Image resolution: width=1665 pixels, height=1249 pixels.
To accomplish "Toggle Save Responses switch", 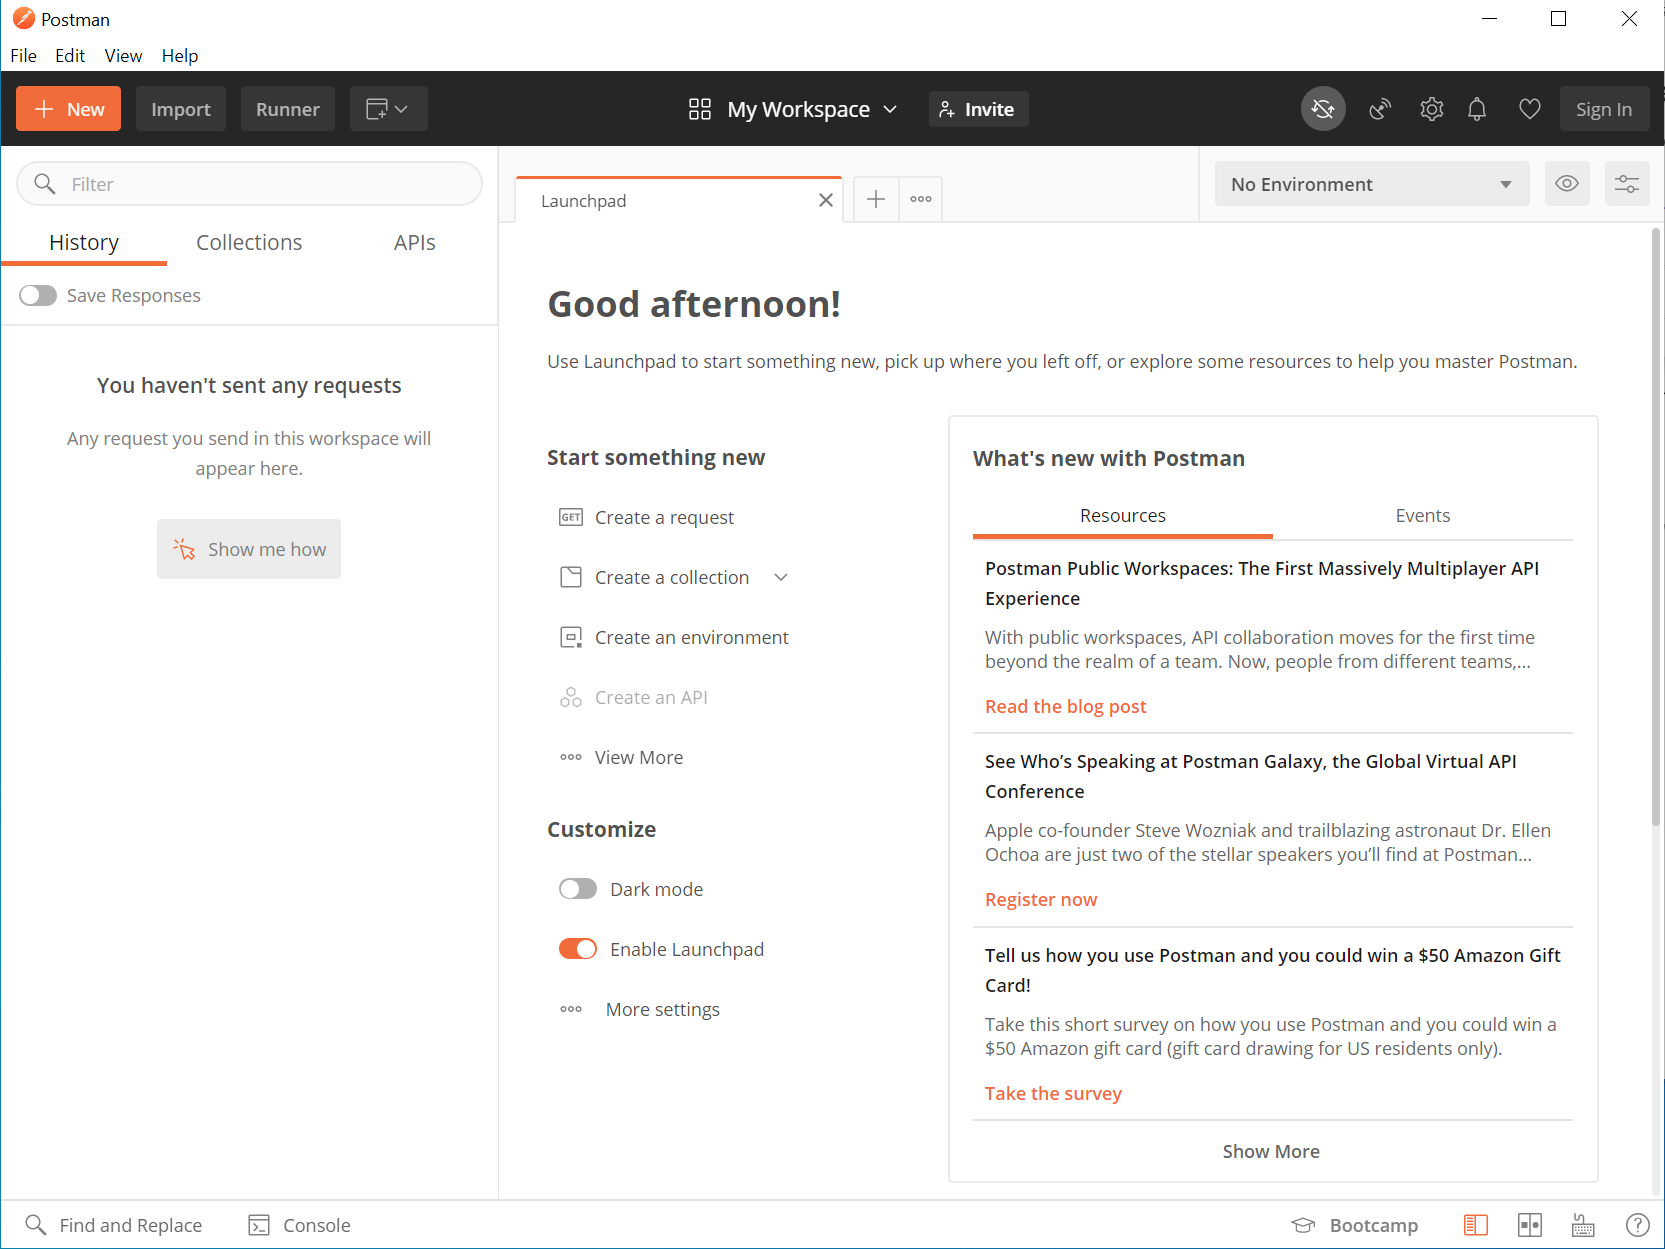I will tap(38, 296).
